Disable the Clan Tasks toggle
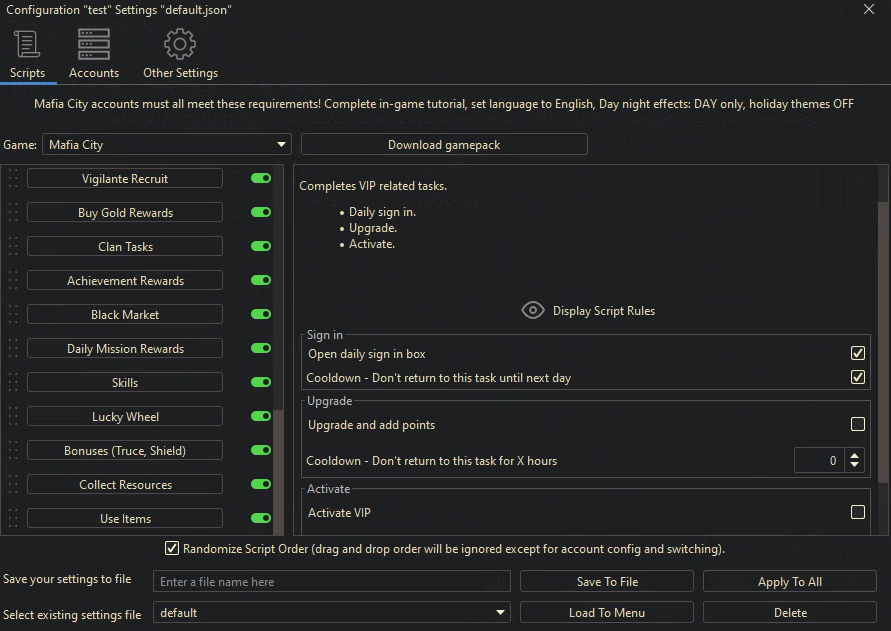 (261, 246)
